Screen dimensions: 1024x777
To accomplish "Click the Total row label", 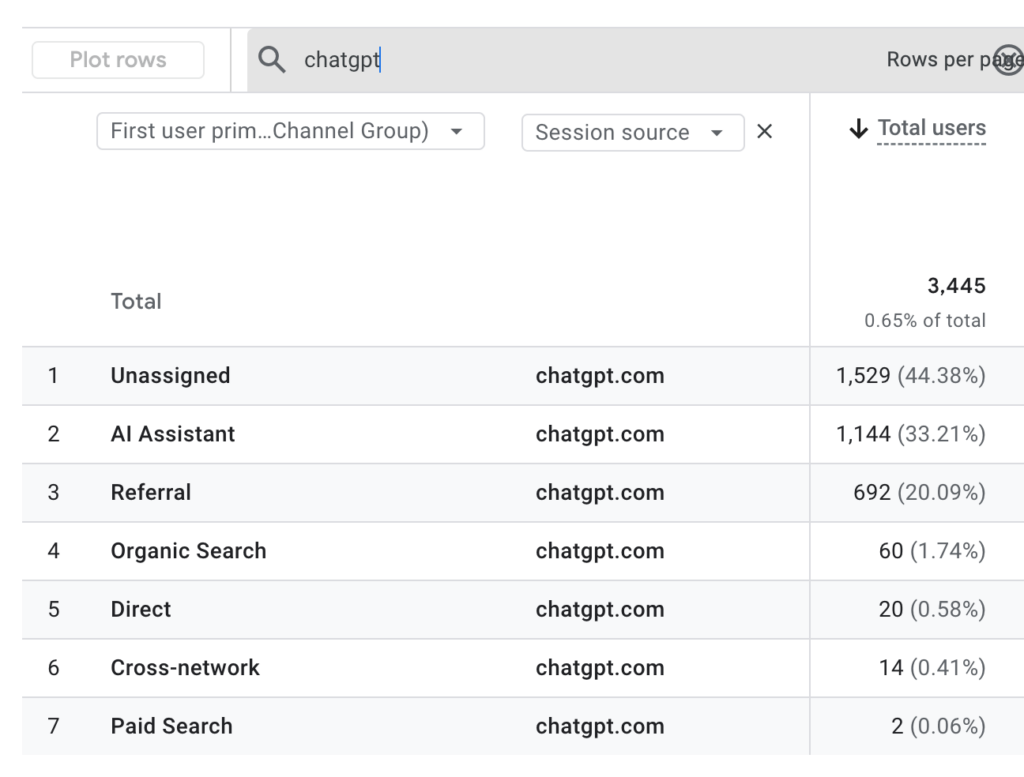I will click(136, 301).
